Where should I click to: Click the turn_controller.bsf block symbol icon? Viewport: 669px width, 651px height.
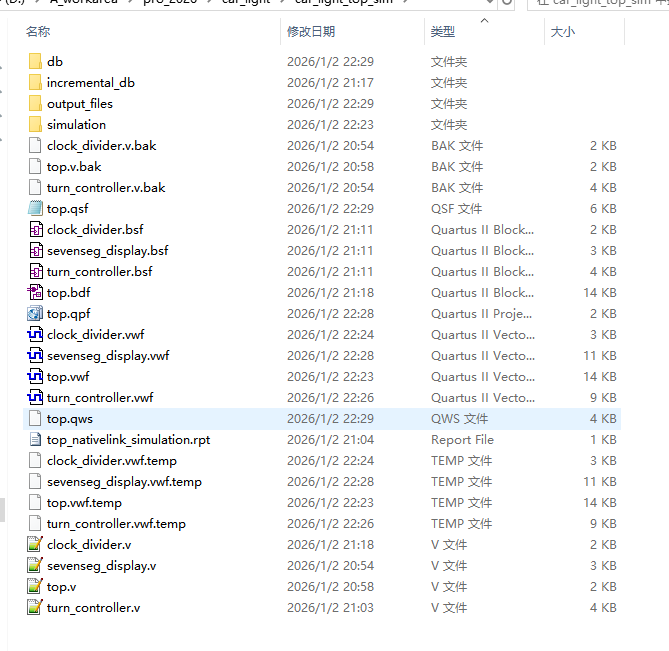pyautogui.click(x=36, y=271)
